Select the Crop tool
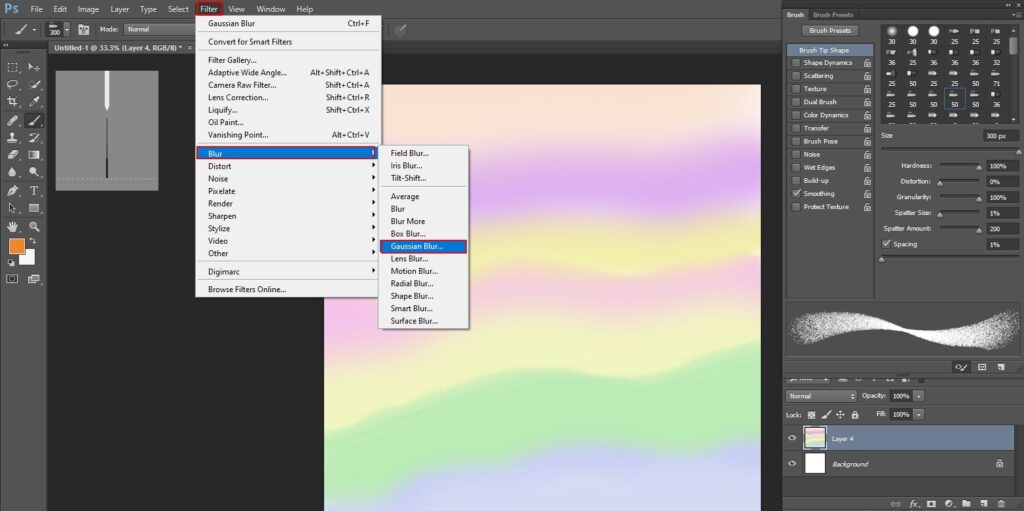The image size is (1024, 511). coord(12,102)
